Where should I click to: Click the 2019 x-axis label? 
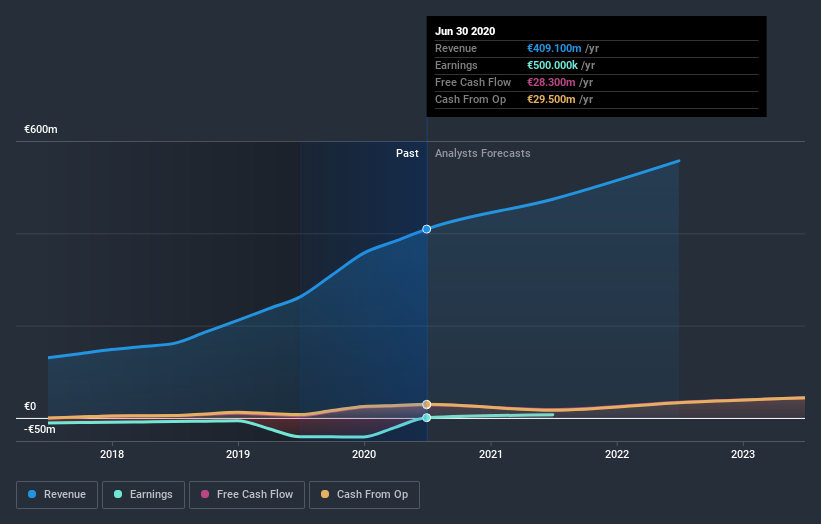(238, 454)
